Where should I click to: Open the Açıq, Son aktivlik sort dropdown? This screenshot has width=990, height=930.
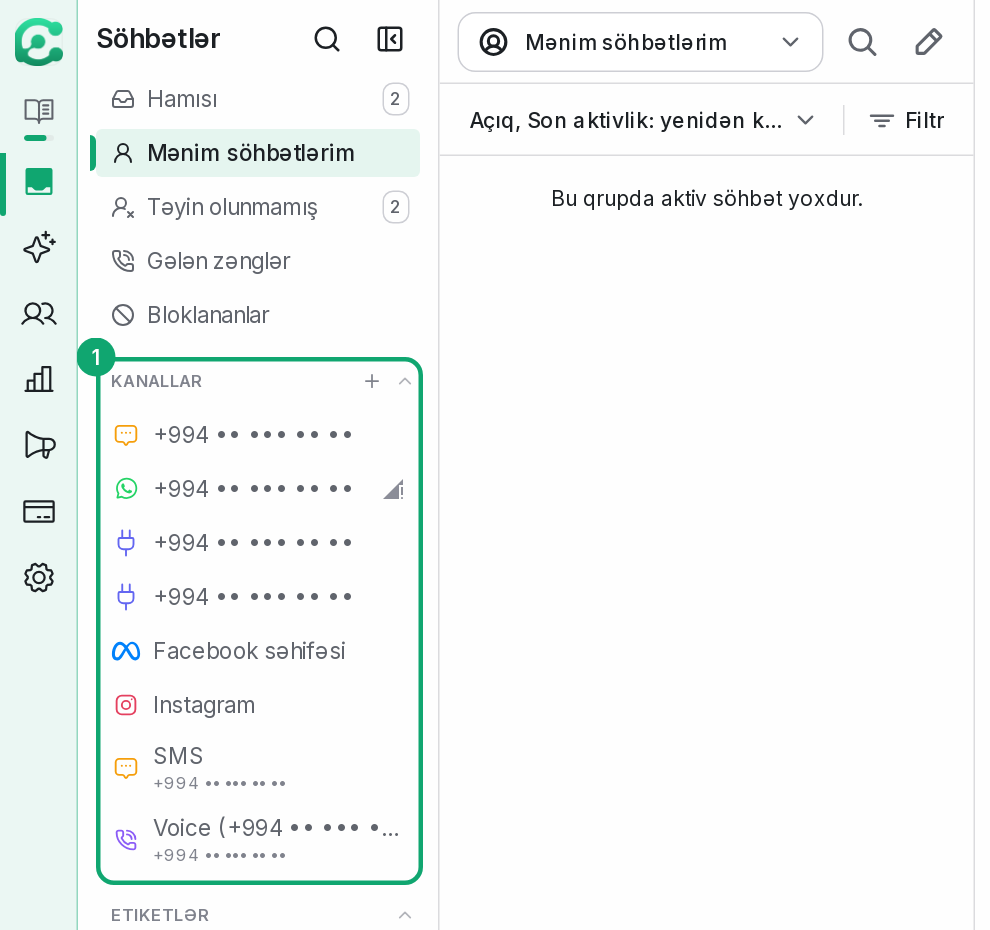(641, 120)
